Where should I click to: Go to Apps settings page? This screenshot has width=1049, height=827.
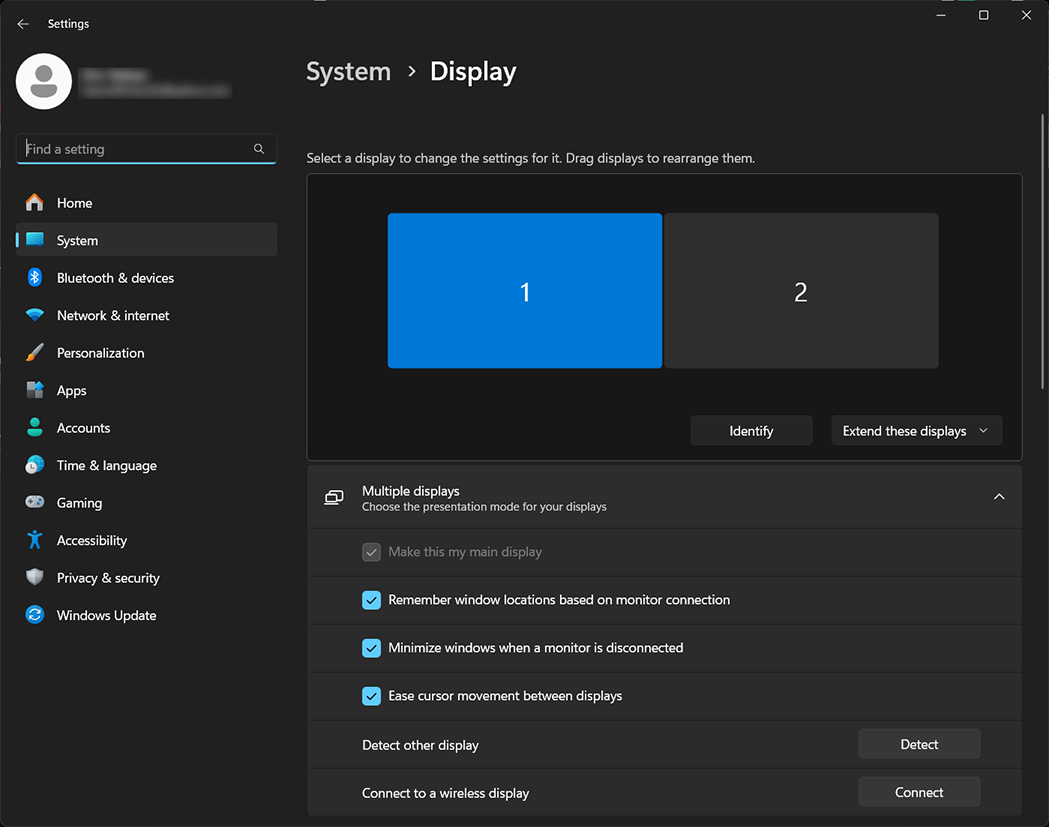(72, 391)
